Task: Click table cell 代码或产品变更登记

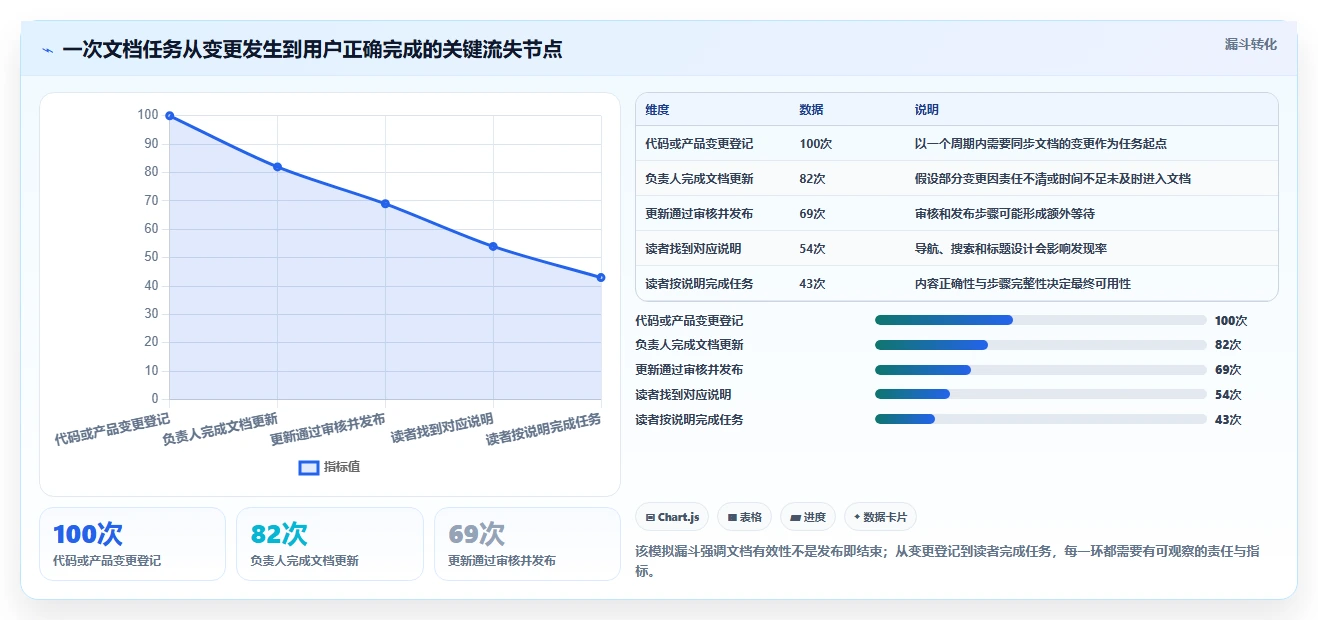Action: click(699, 144)
